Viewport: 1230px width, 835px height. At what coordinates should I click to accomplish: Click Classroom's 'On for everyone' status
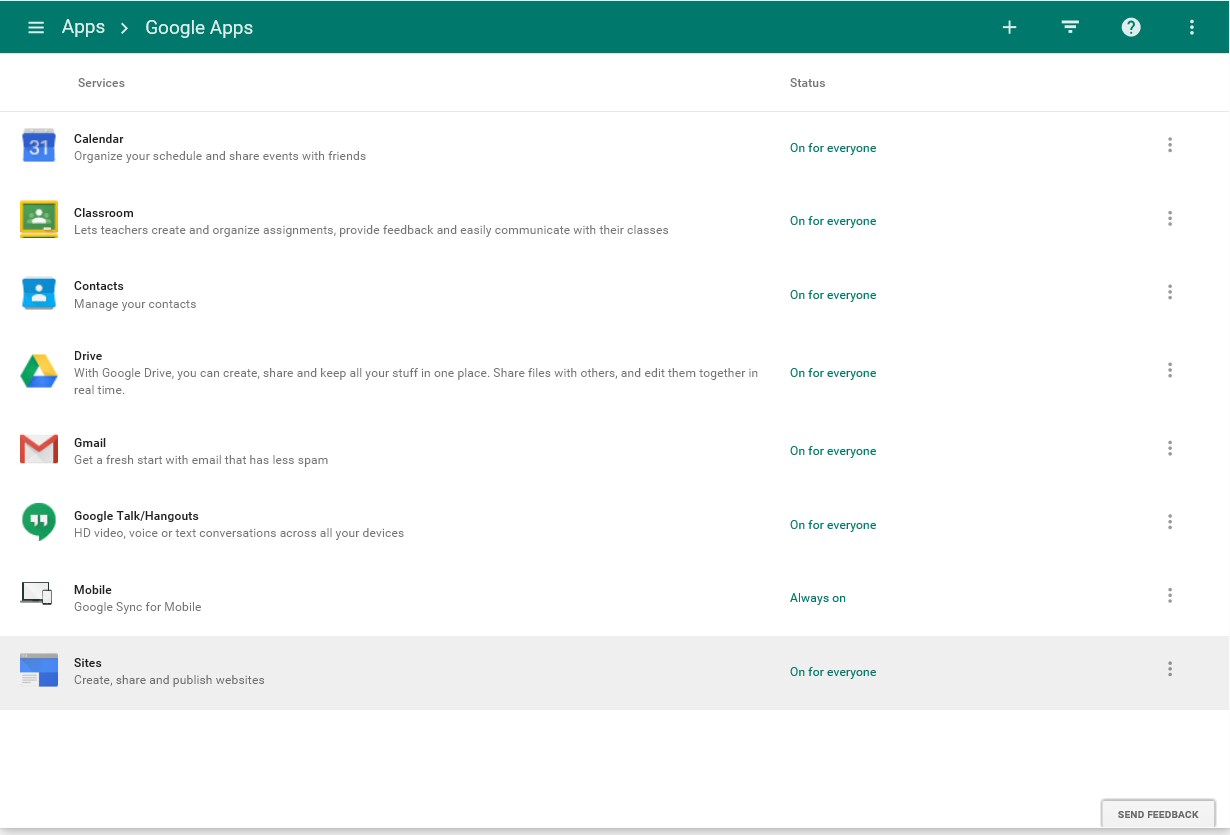833,221
